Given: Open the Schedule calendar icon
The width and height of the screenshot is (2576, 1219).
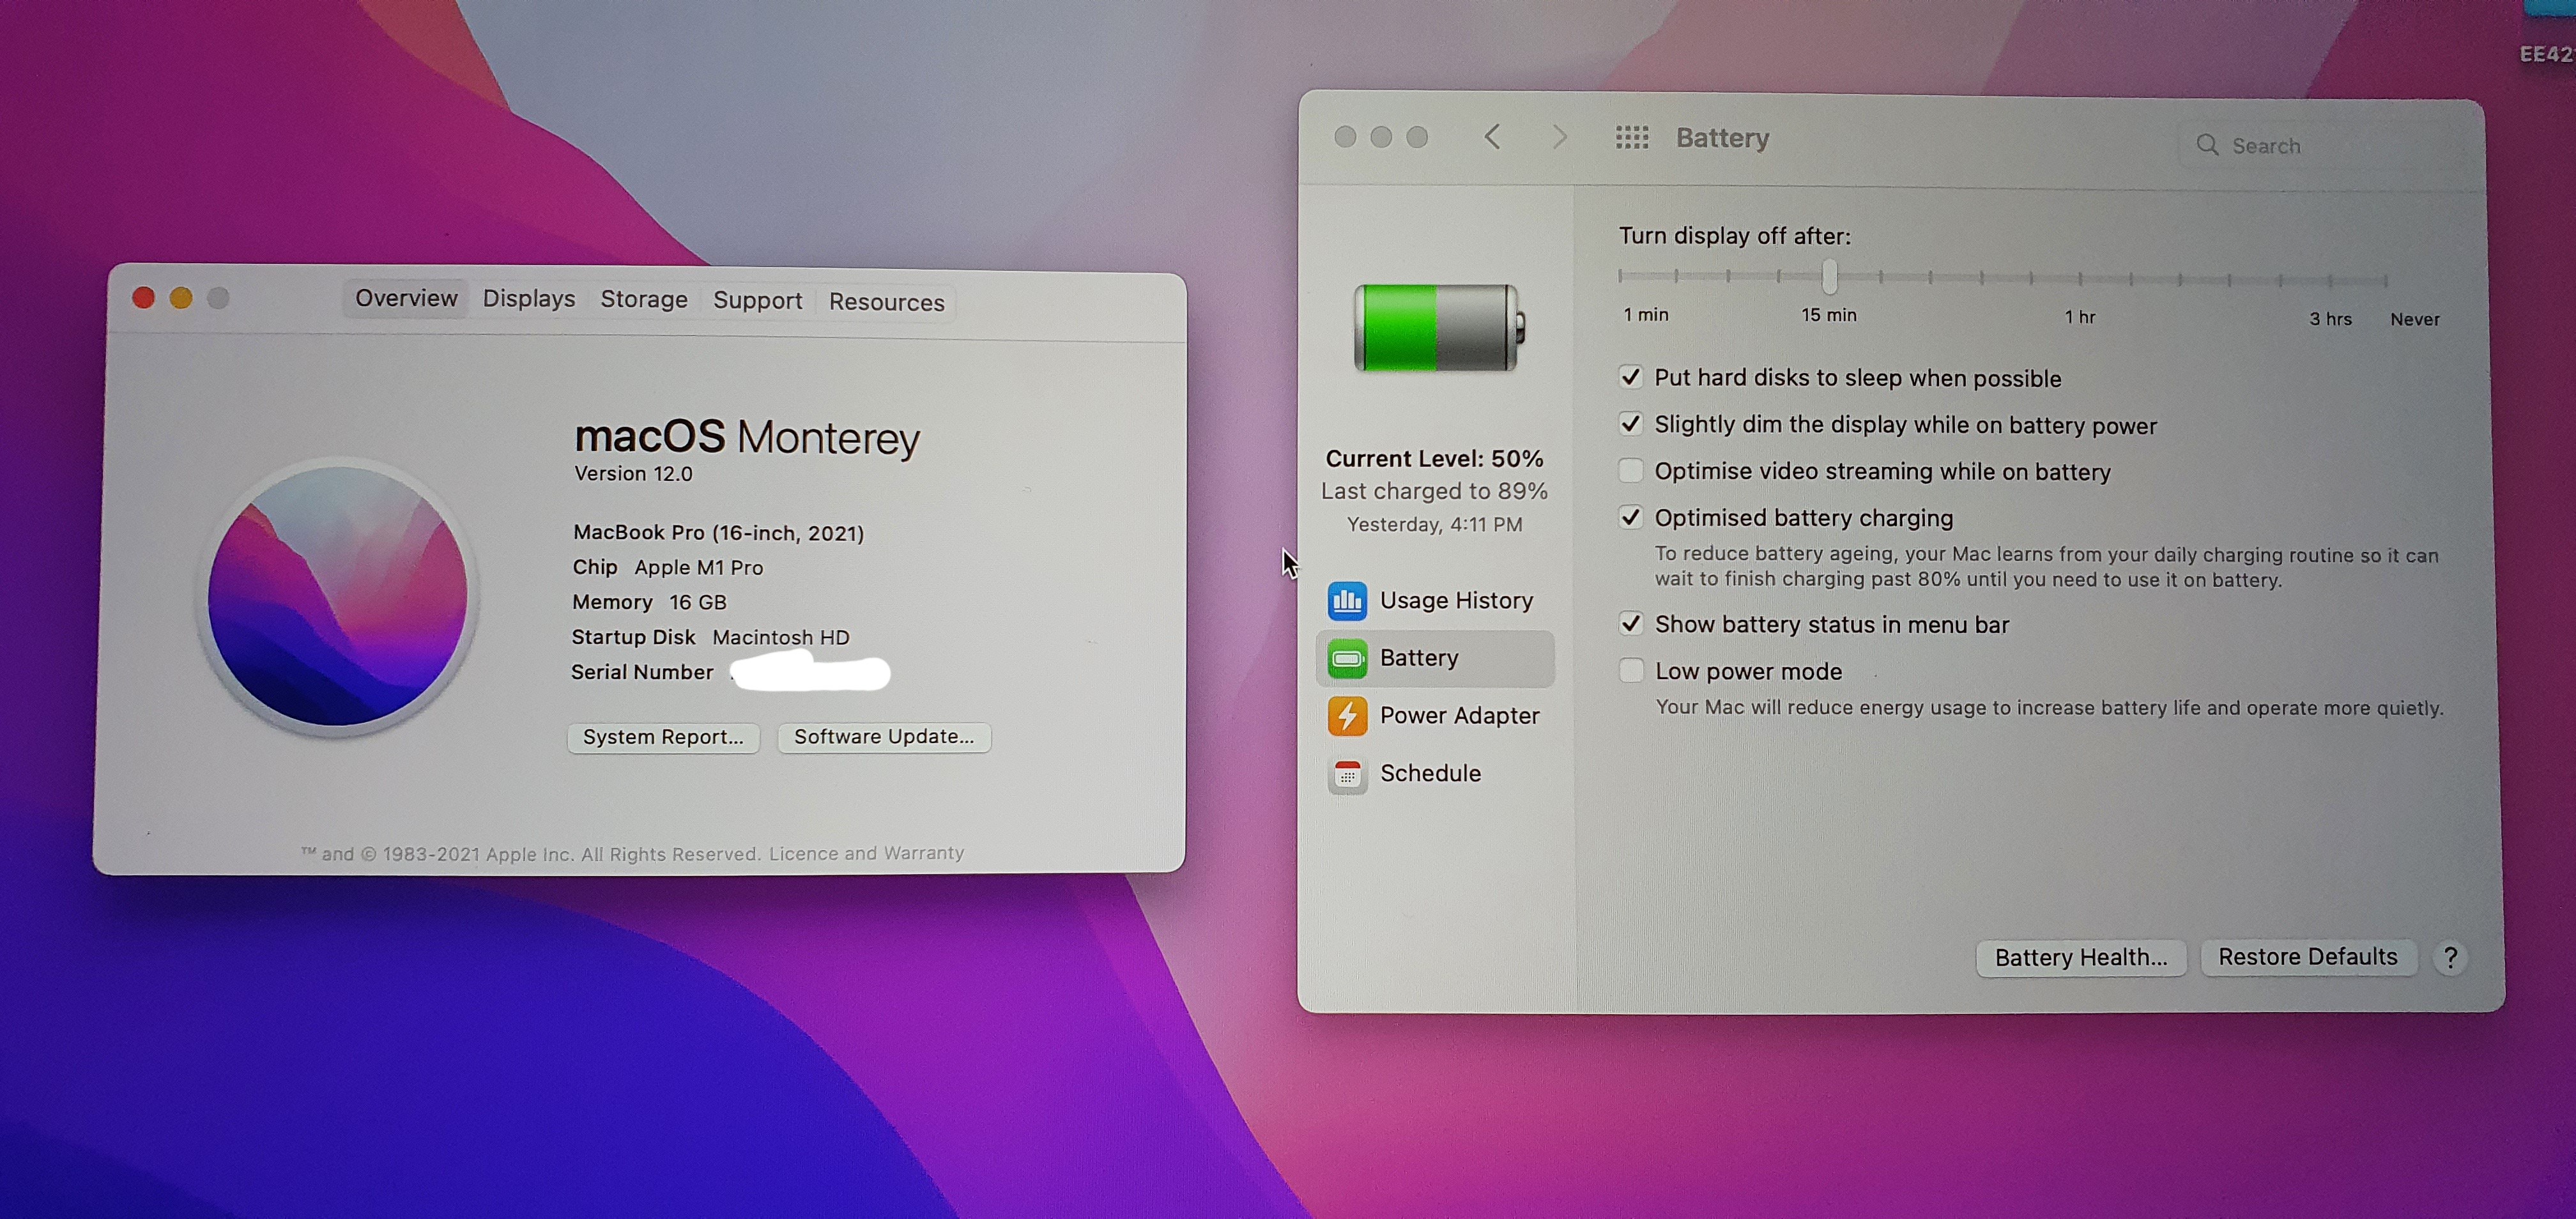Looking at the screenshot, I should 1347,774.
